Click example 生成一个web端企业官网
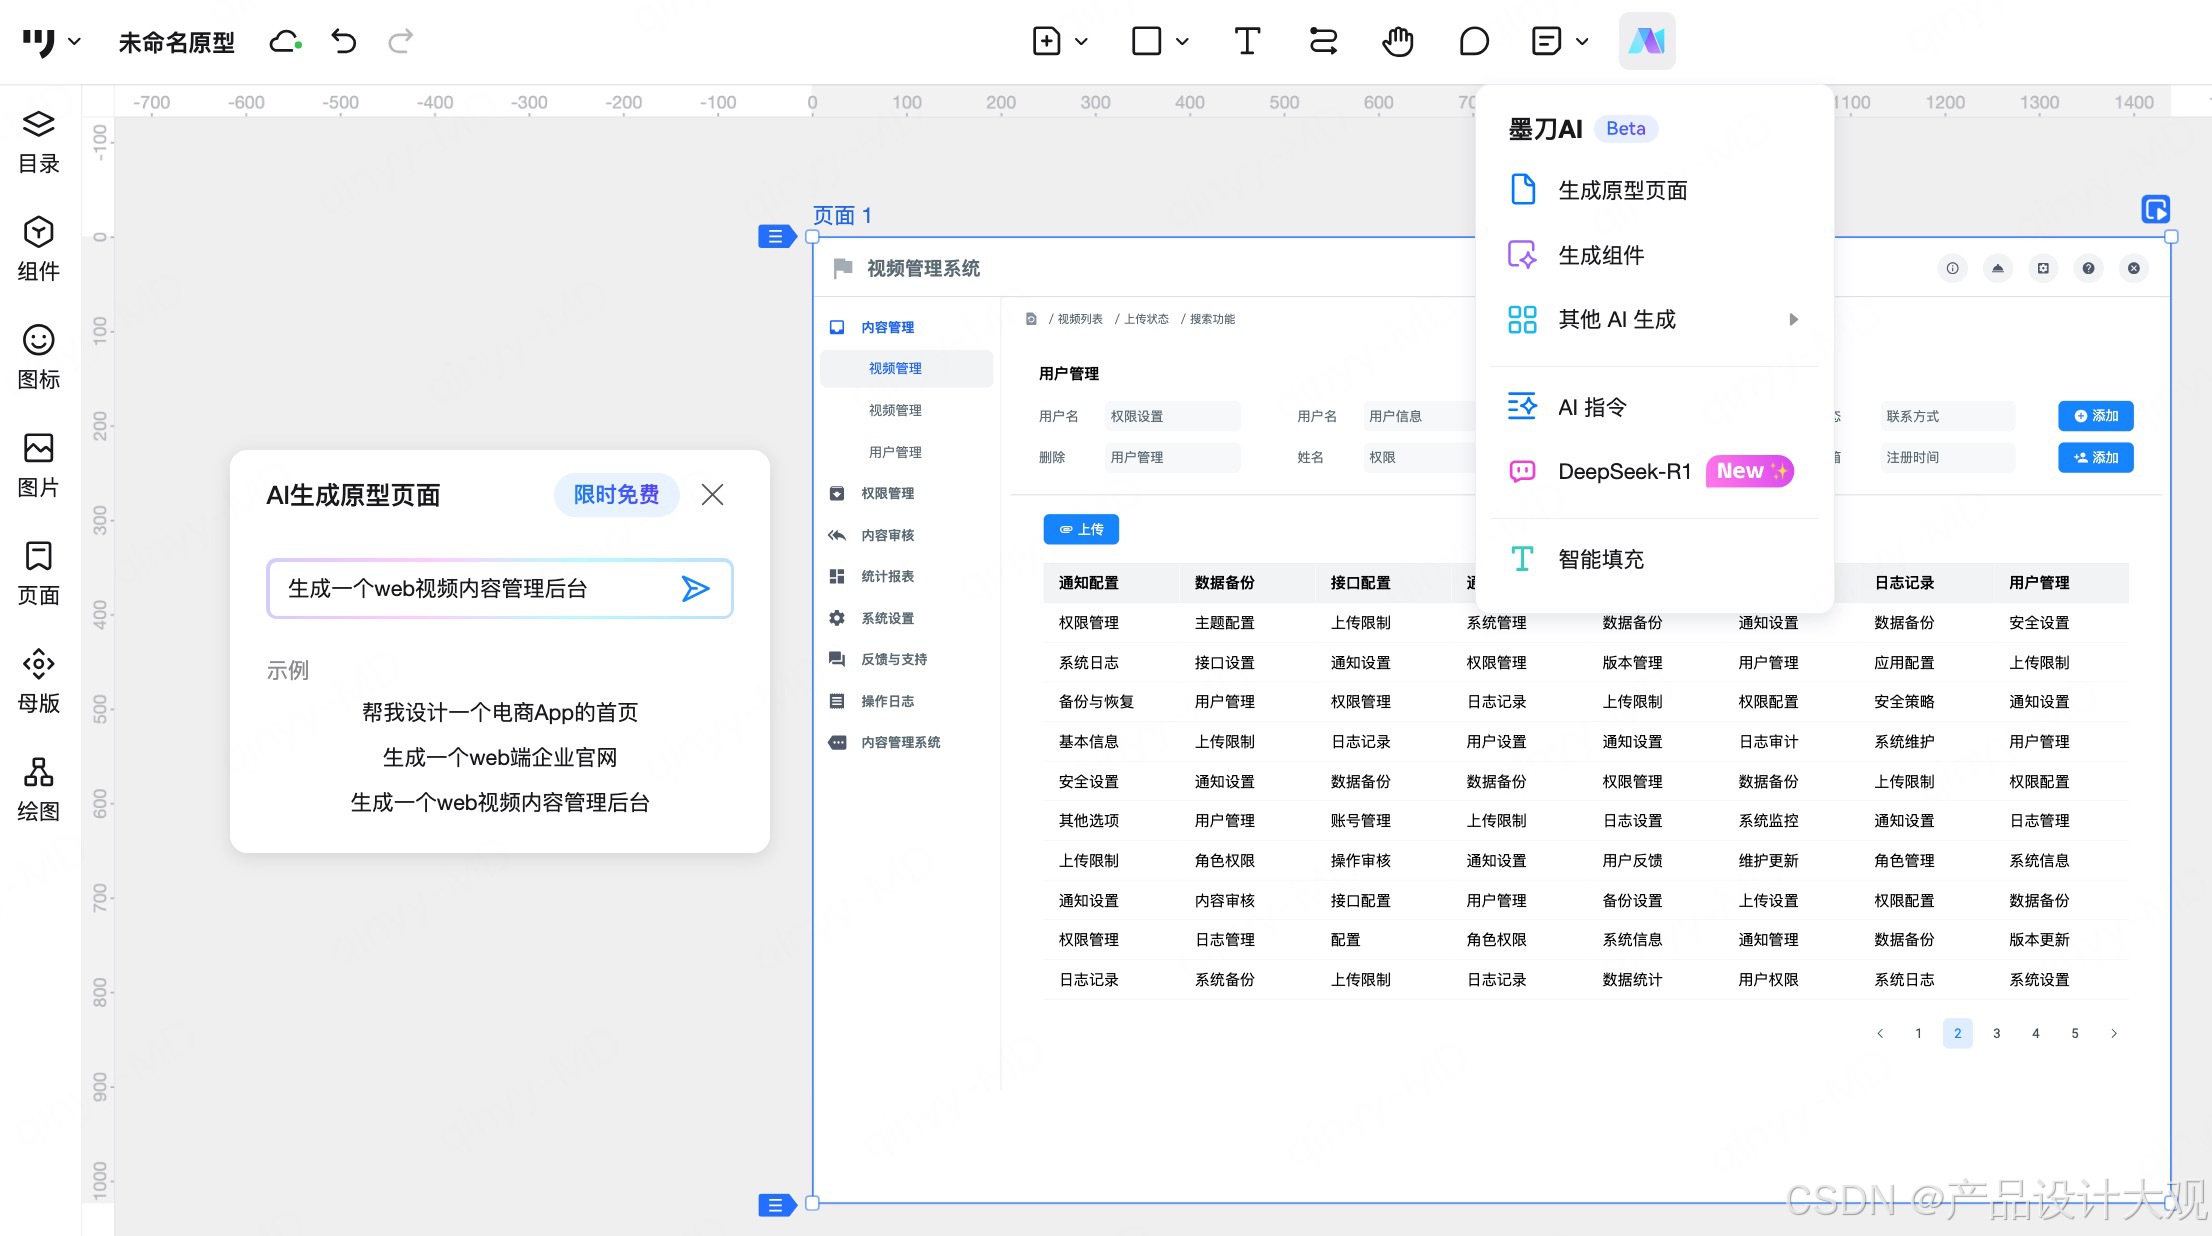2212x1236 pixels. (x=499, y=757)
